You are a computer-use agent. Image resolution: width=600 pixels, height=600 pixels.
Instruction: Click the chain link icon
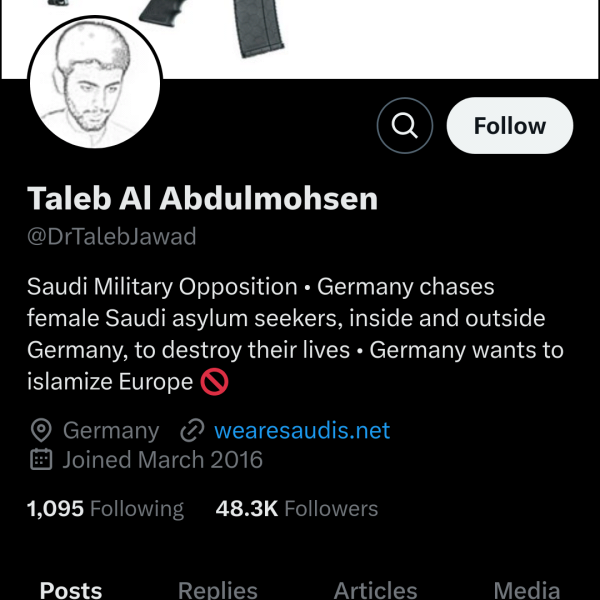[x=191, y=431]
